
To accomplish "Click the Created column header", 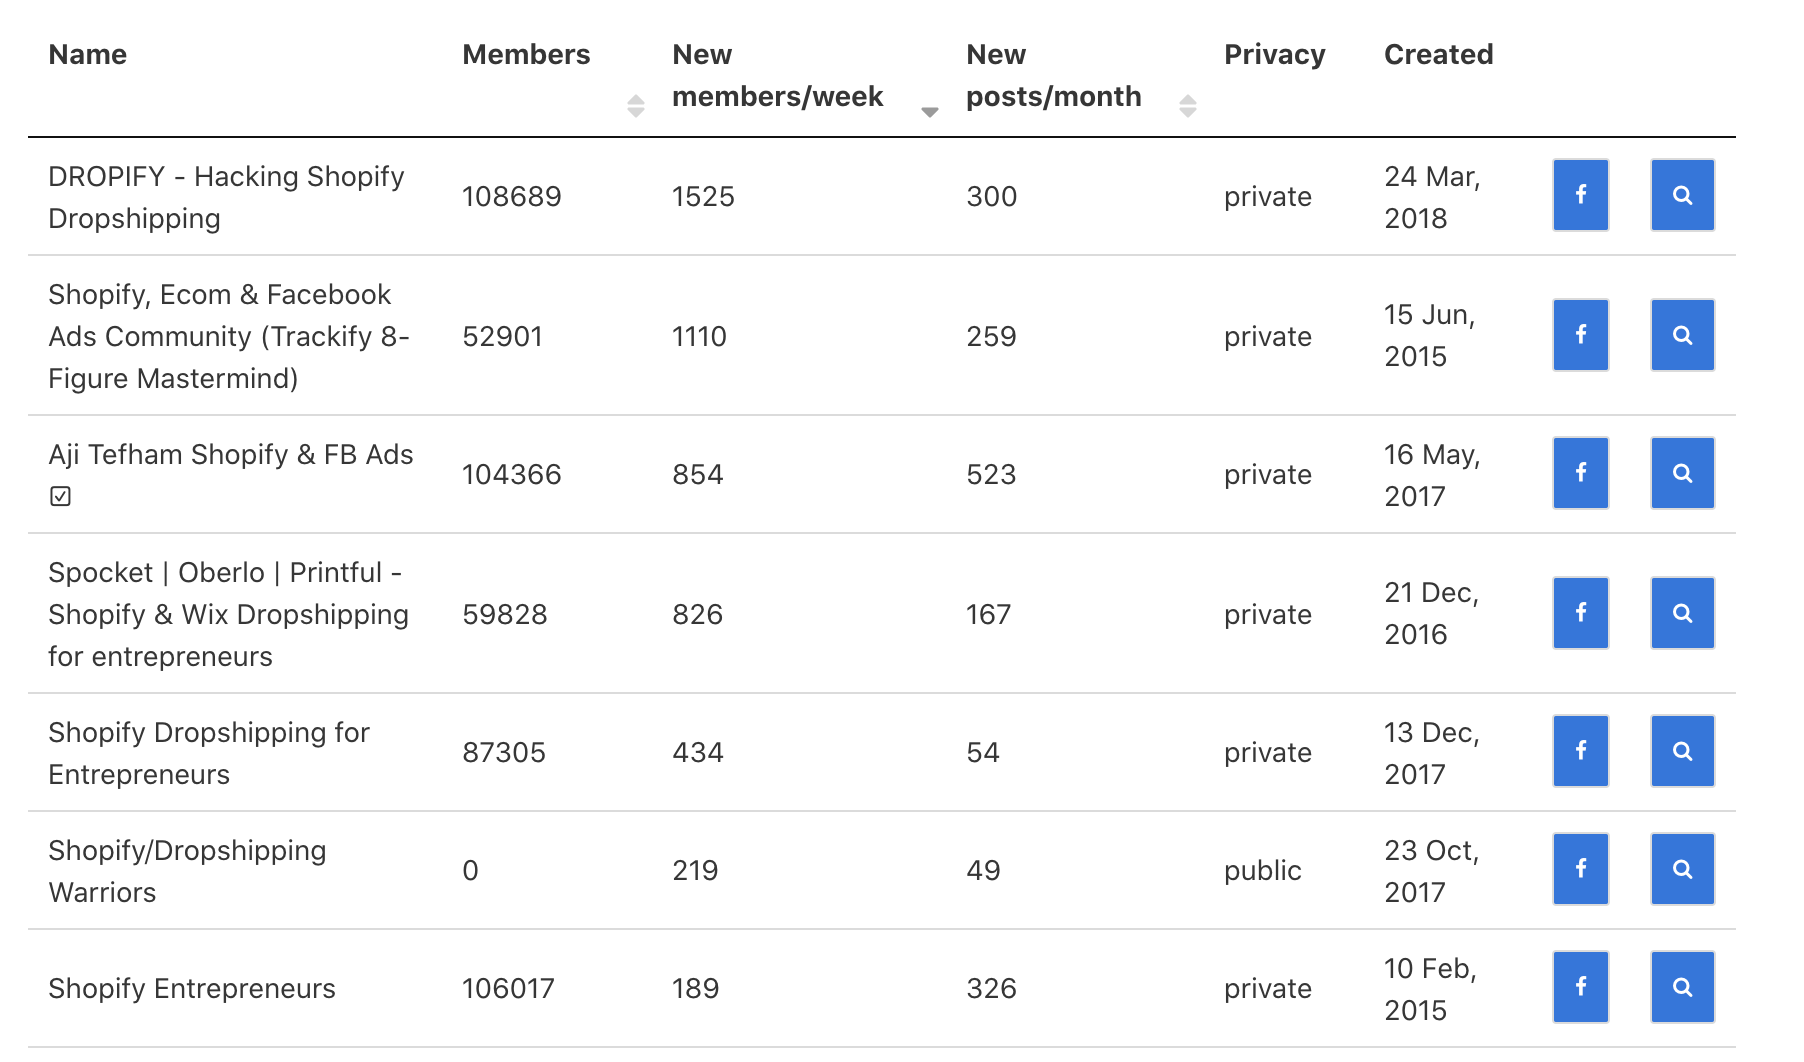I will click(x=1438, y=55).
